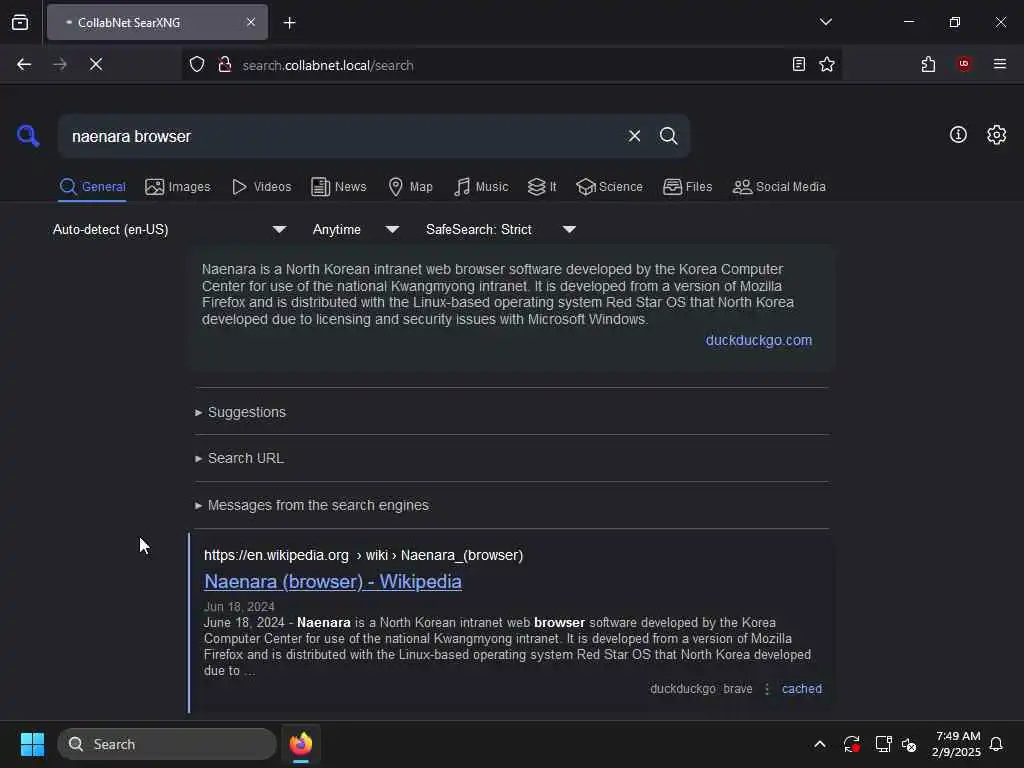Open SearXNG preferences gear
Viewport: 1024px width, 768px height.
(996, 135)
